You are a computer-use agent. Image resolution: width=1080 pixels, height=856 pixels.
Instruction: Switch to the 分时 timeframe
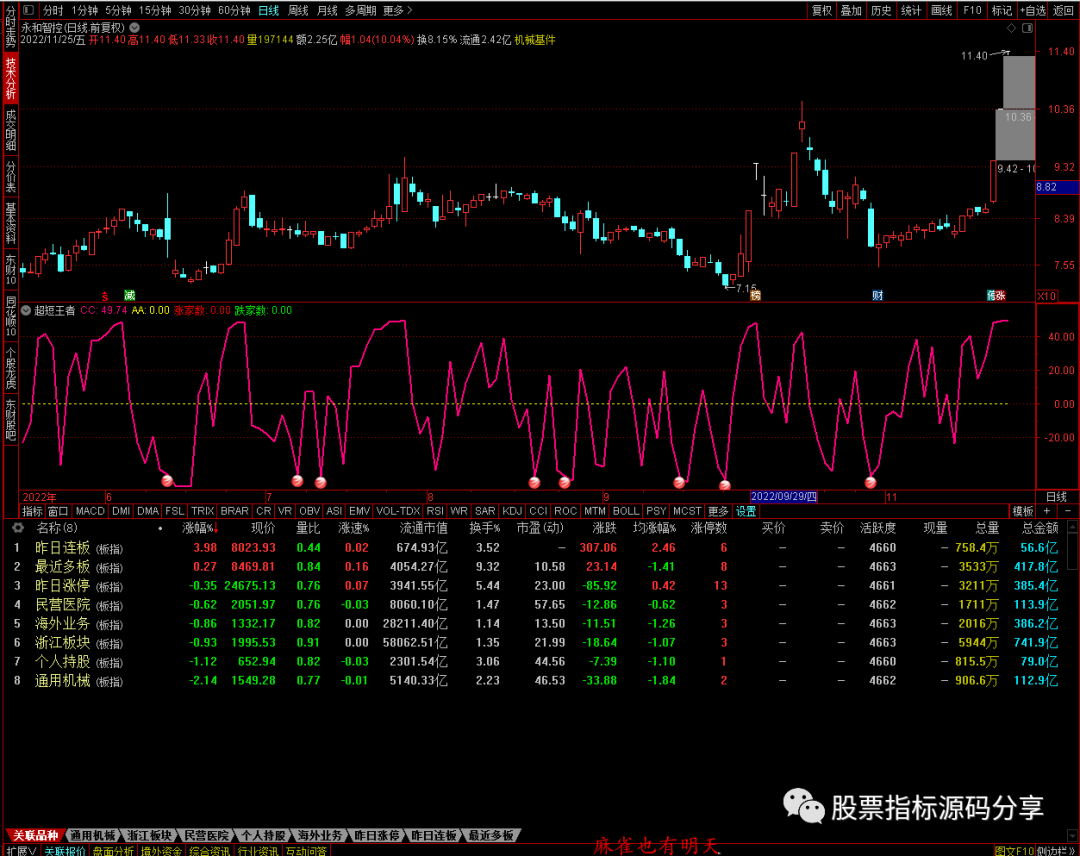tap(53, 10)
